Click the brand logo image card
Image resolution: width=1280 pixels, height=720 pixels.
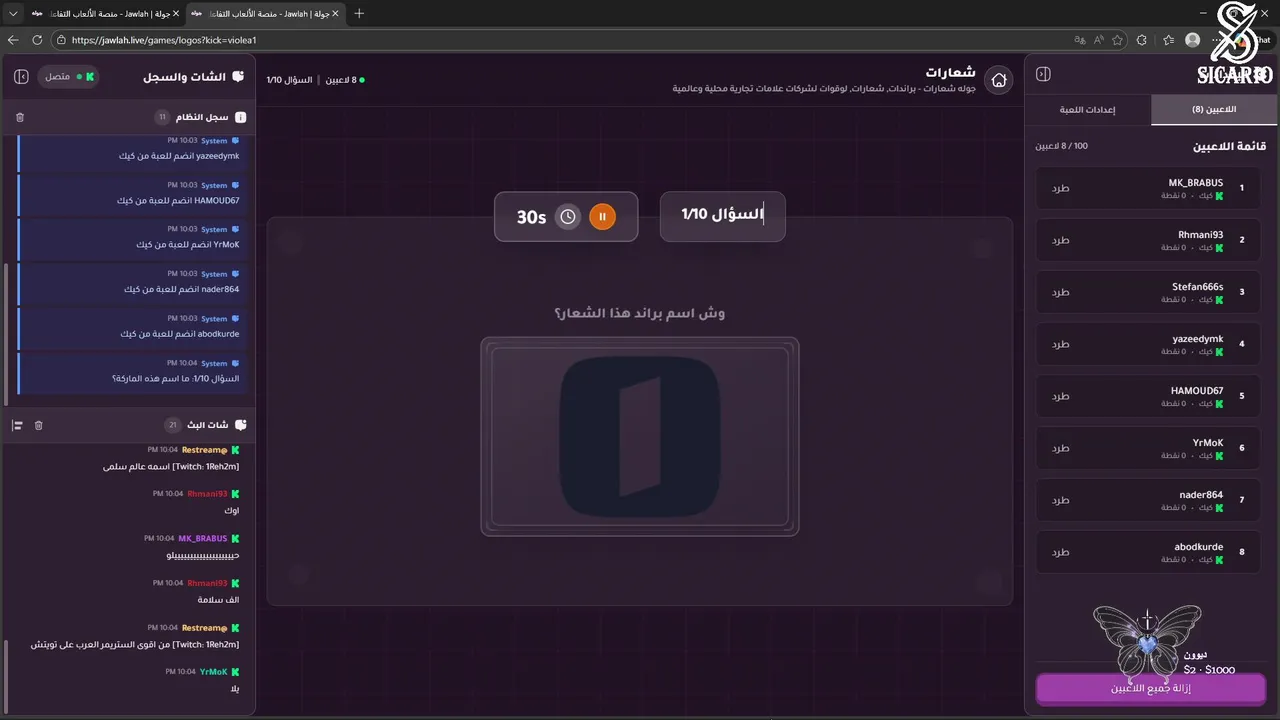point(640,436)
